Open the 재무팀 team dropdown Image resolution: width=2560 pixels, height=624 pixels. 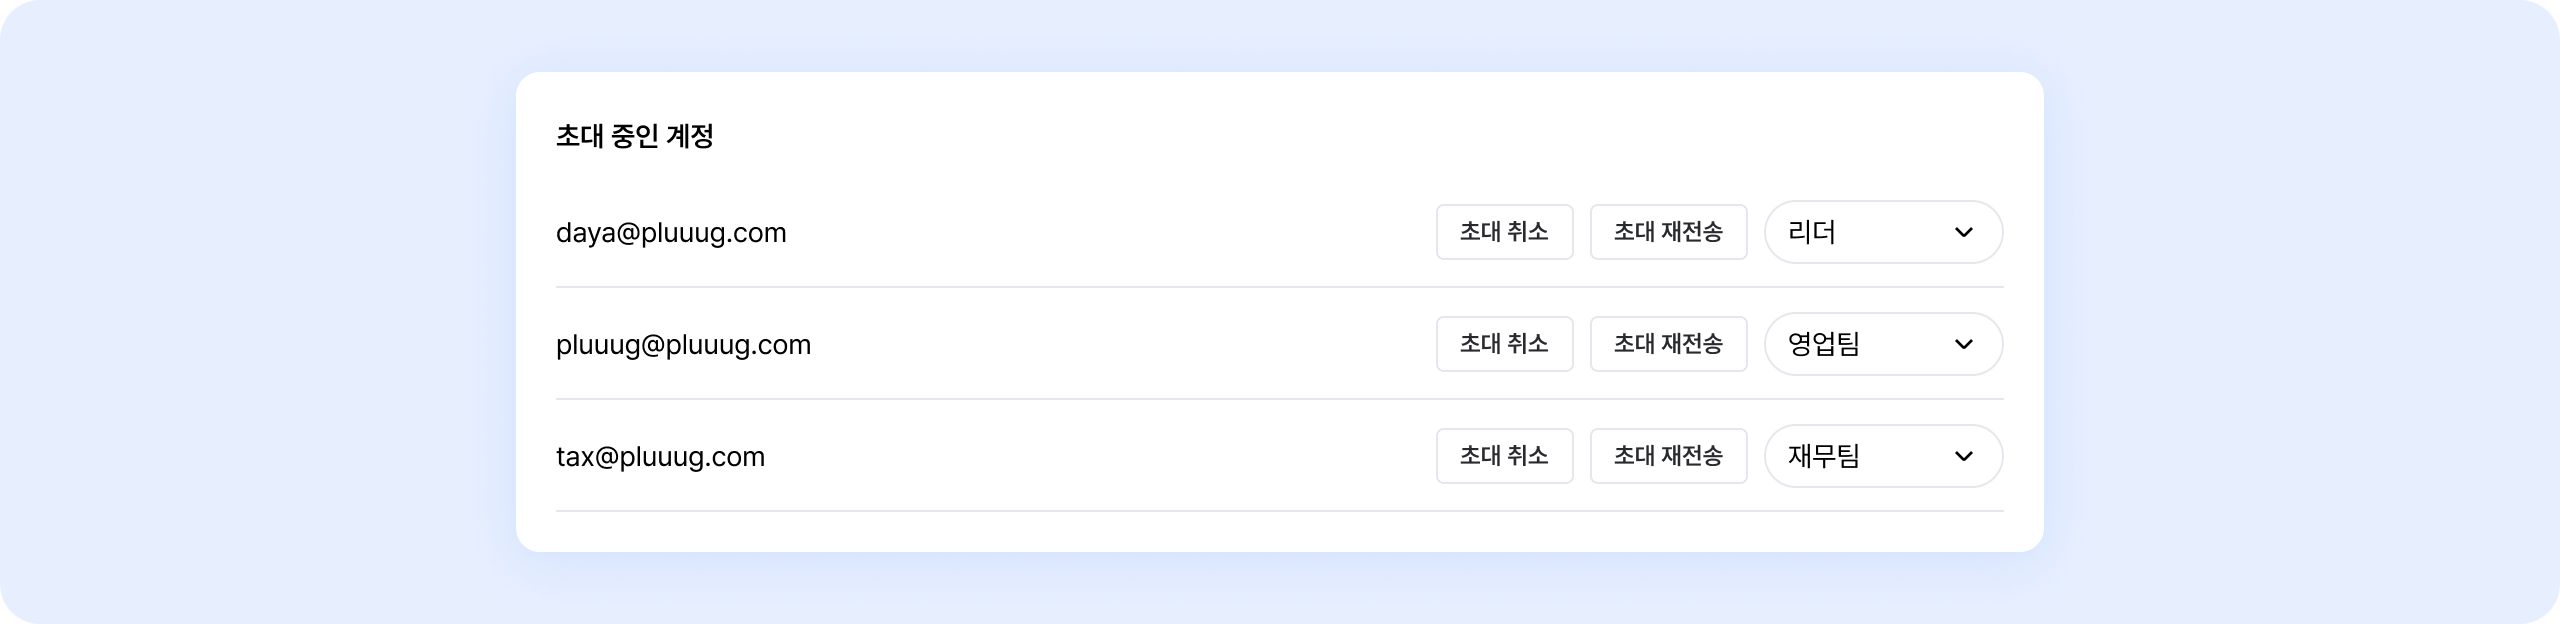[x=1883, y=456]
